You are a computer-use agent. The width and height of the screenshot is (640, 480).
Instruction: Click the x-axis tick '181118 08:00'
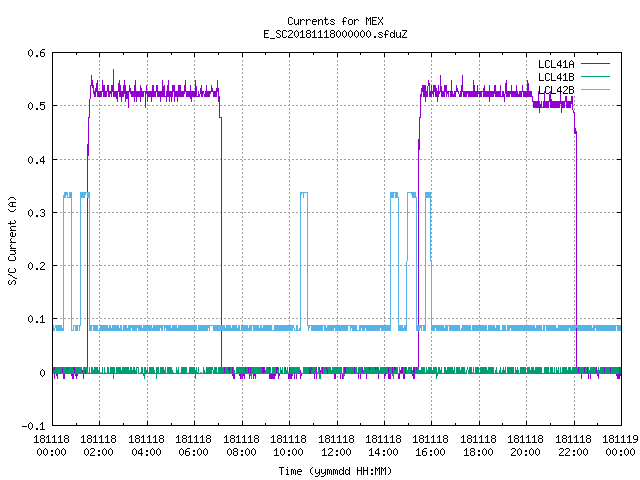point(242,446)
